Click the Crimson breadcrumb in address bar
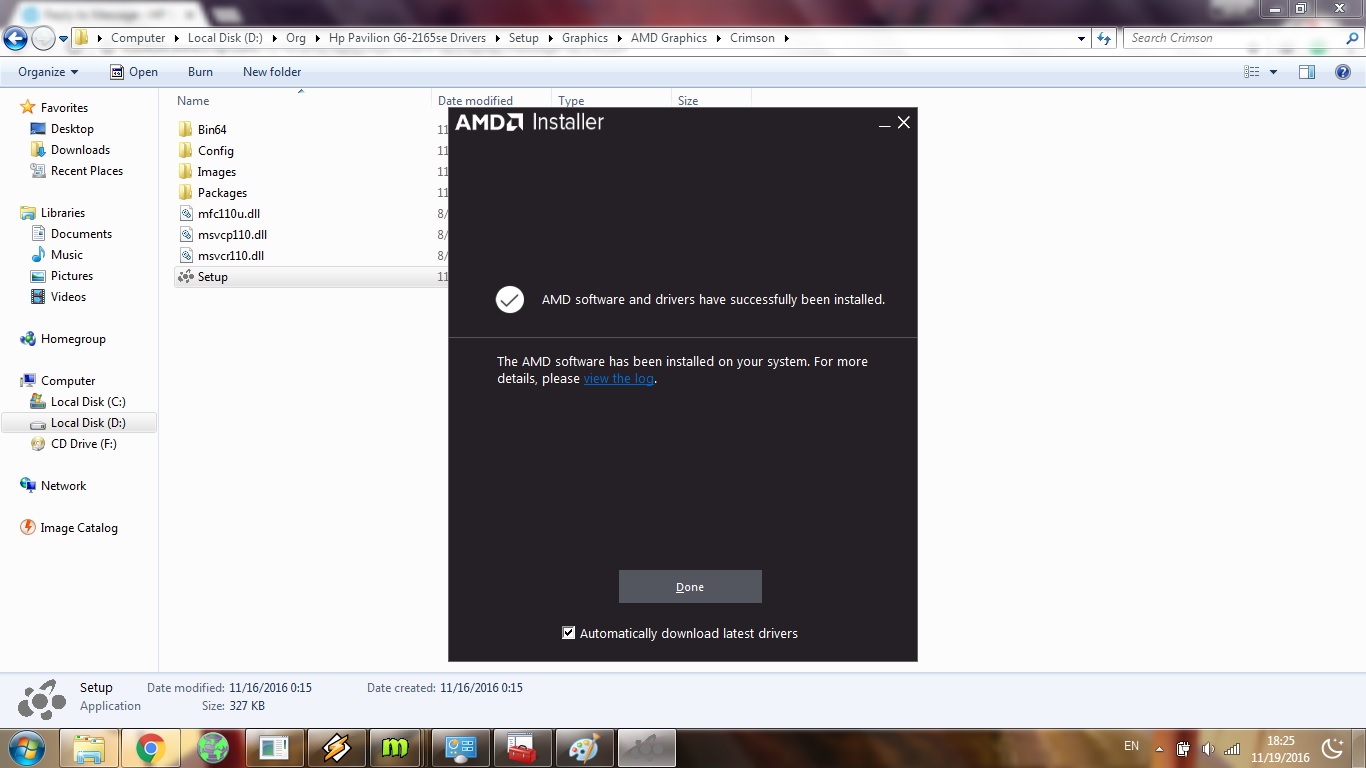 pos(752,38)
